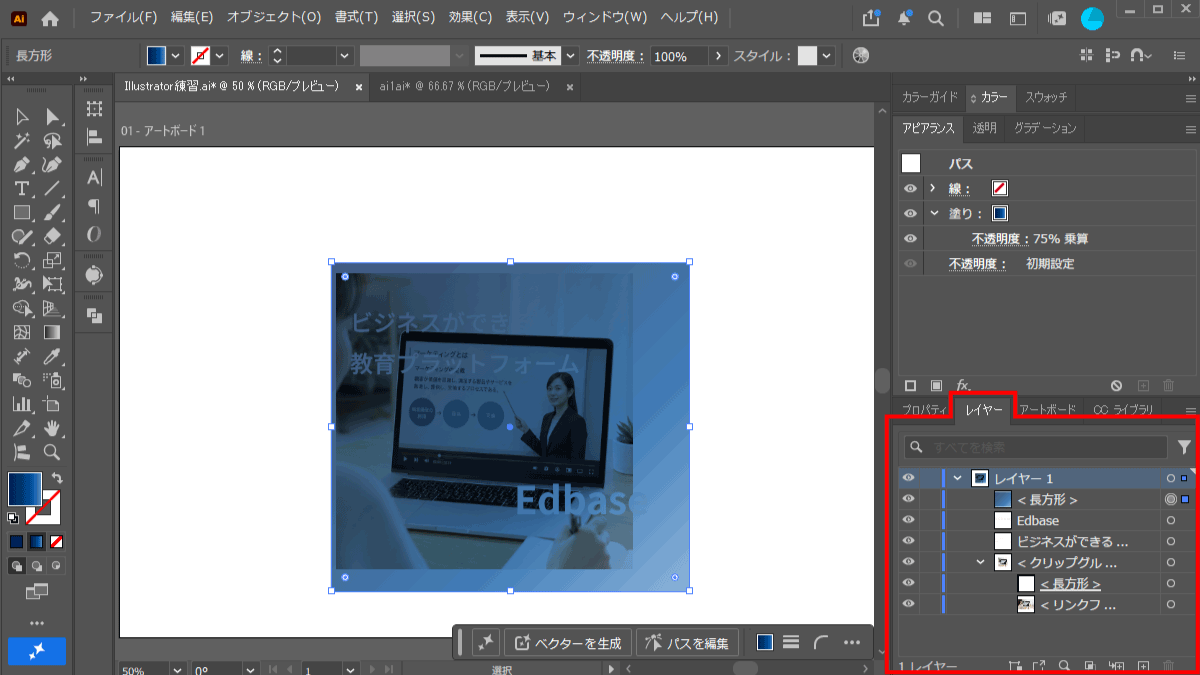Open the スタイル graphic style dropdown
The image size is (1200, 675).
(826, 56)
